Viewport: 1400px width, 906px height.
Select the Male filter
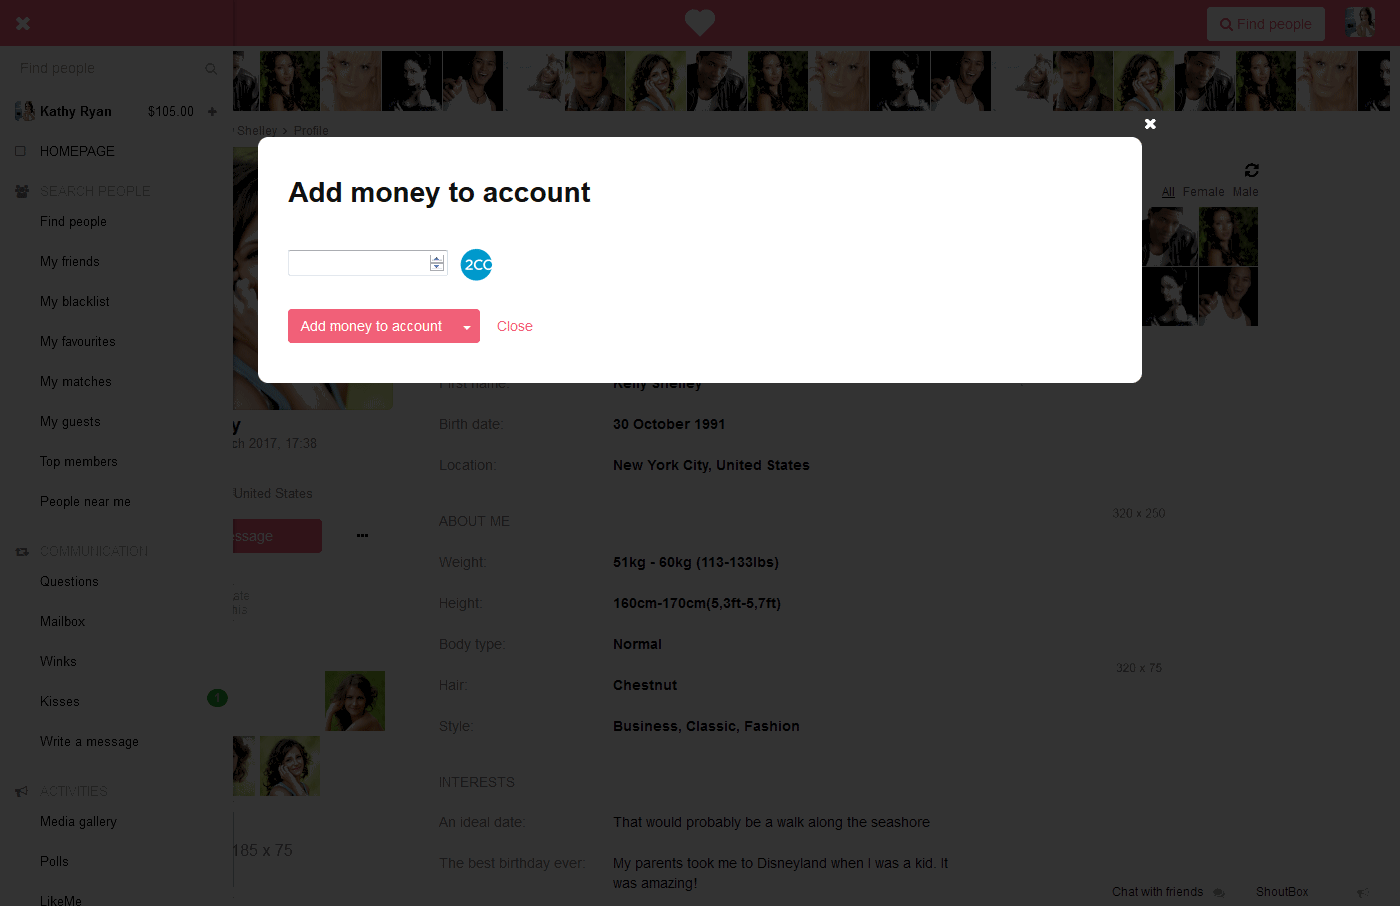pos(1245,192)
